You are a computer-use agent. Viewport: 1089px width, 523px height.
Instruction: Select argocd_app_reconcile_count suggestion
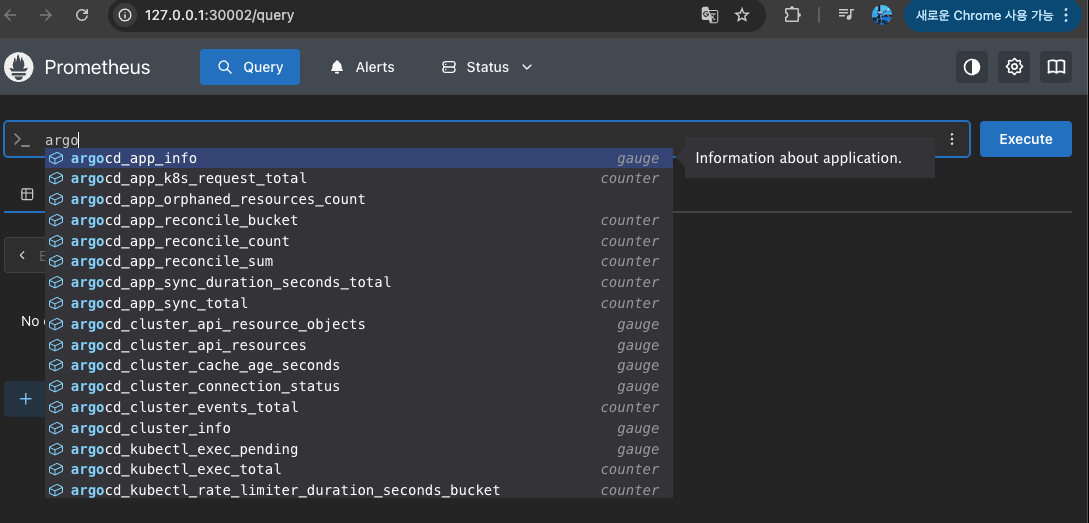click(x=359, y=241)
